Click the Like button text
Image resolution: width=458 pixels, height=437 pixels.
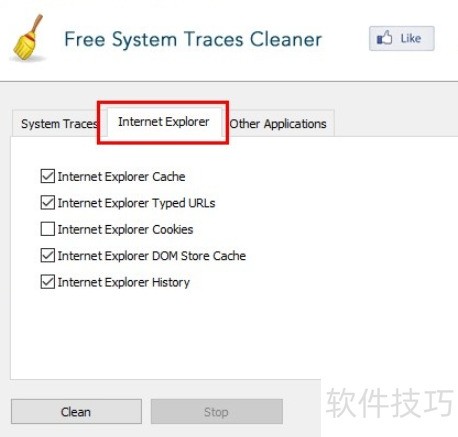(x=411, y=38)
